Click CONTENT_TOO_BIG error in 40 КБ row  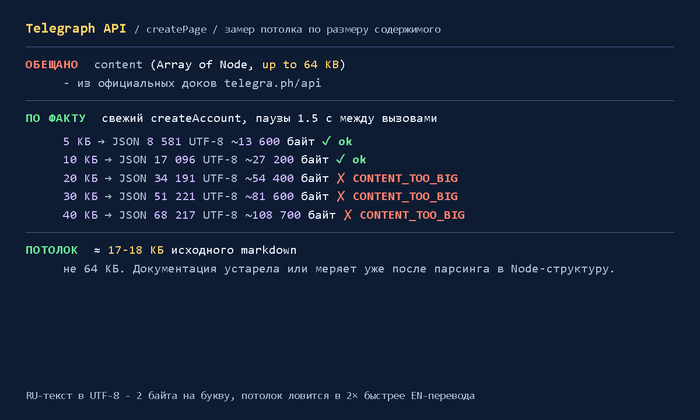coord(412,216)
